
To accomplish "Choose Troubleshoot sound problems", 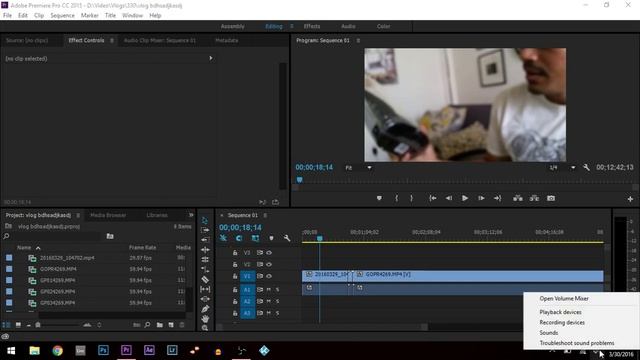I will (x=577, y=343).
